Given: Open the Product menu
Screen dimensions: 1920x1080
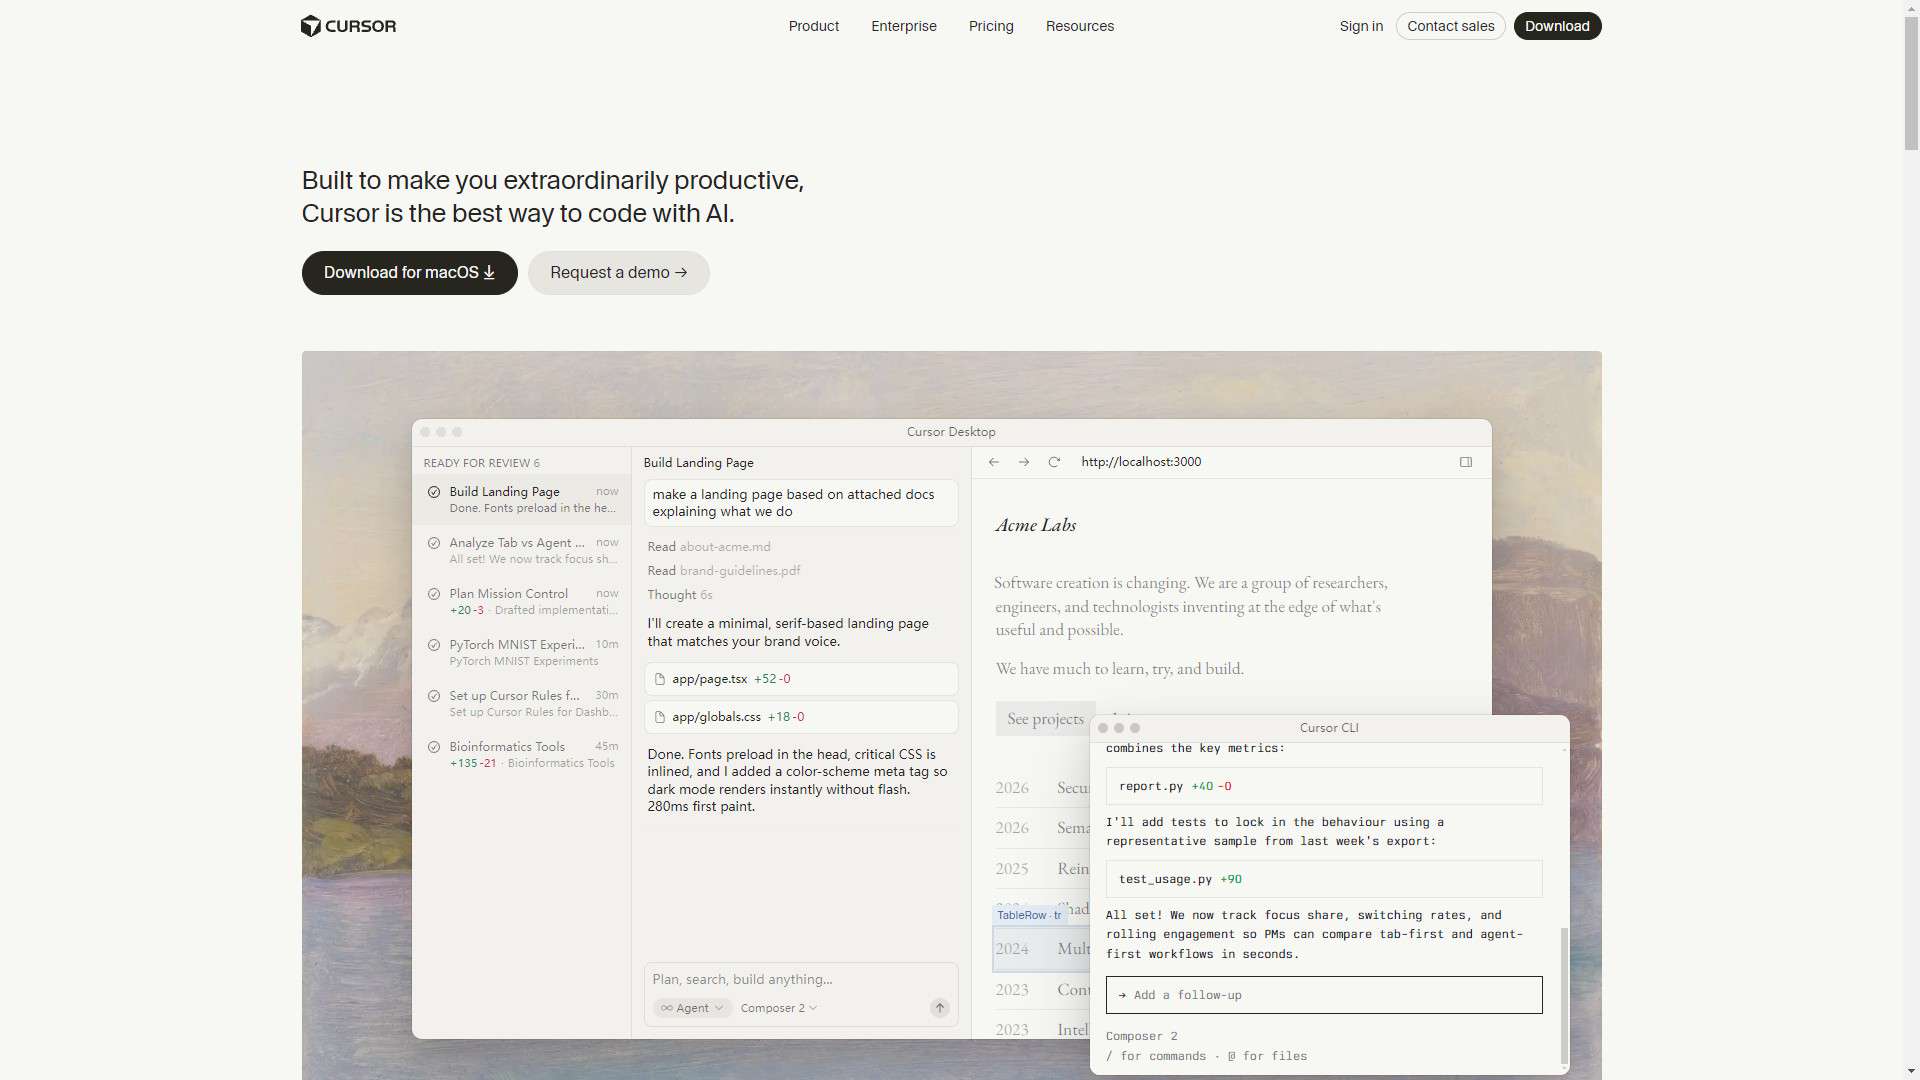Looking at the screenshot, I should coord(813,26).
